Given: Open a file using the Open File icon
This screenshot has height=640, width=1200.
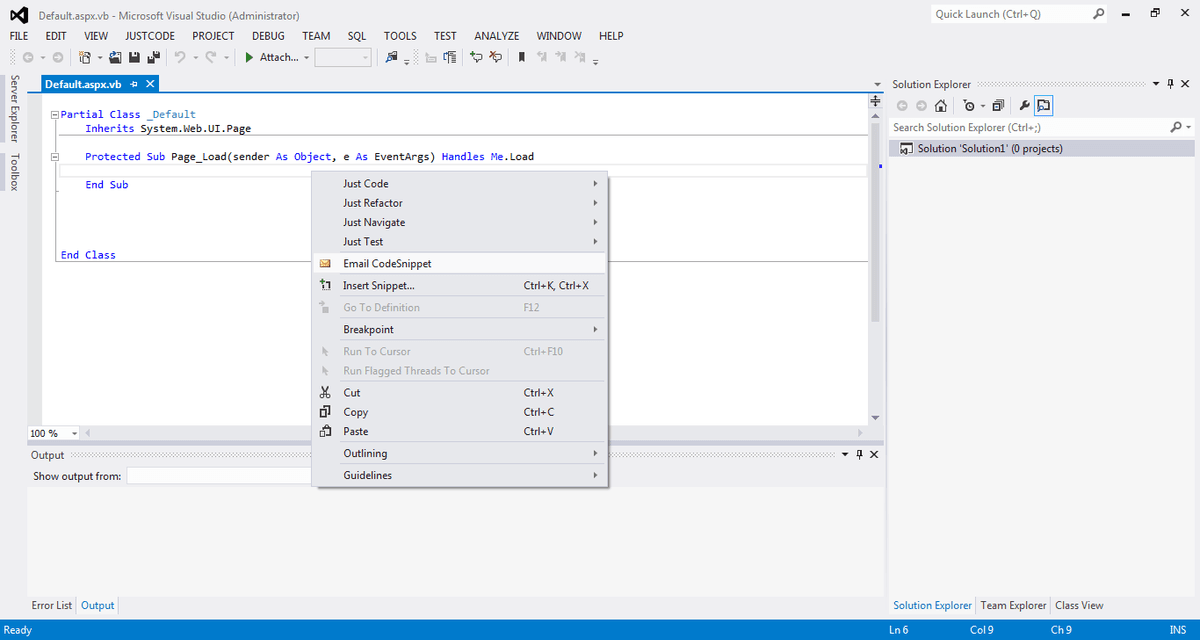Looking at the screenshot, I should click(x=115, y=57).
